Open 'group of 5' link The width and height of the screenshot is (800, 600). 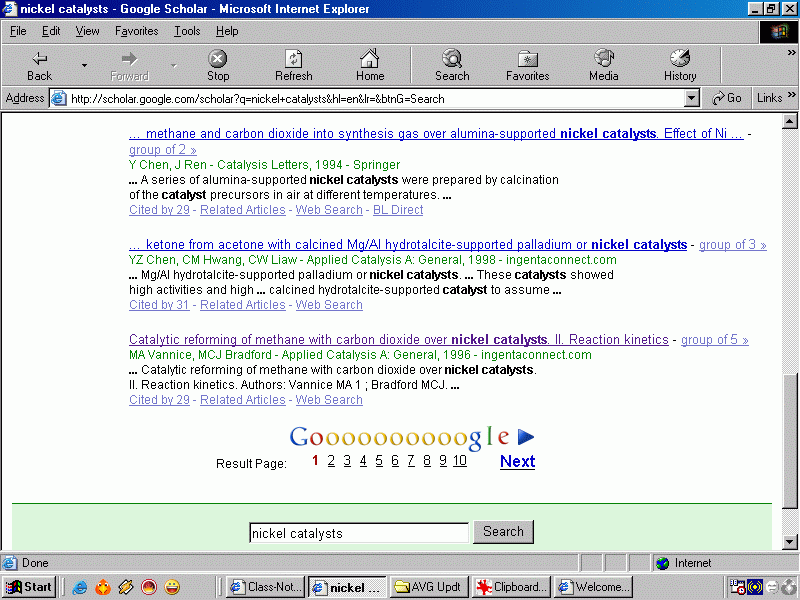tap(715, 340)
